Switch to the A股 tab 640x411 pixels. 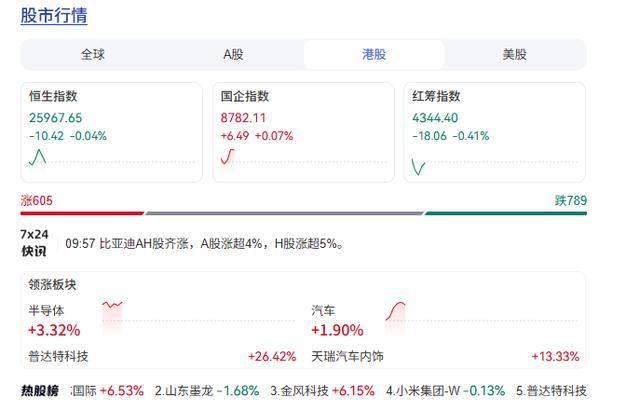tap(233, 54)
